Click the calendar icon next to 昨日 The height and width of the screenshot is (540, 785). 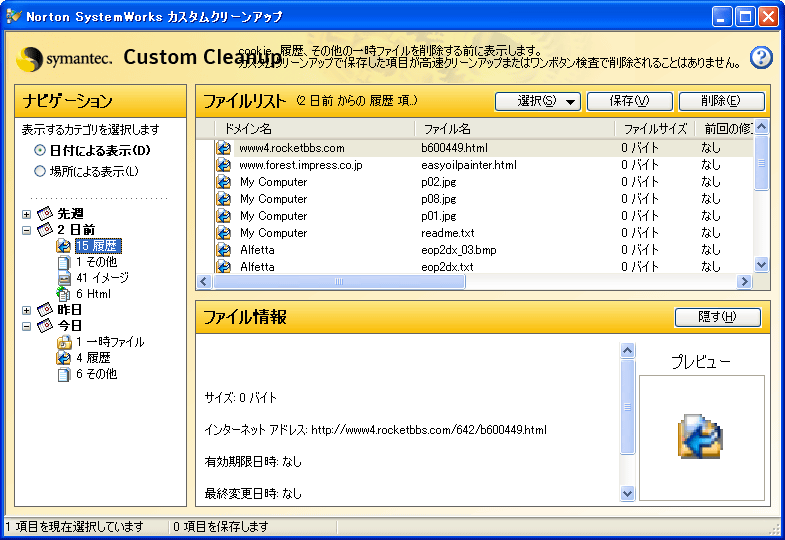(x=45, y=310)
